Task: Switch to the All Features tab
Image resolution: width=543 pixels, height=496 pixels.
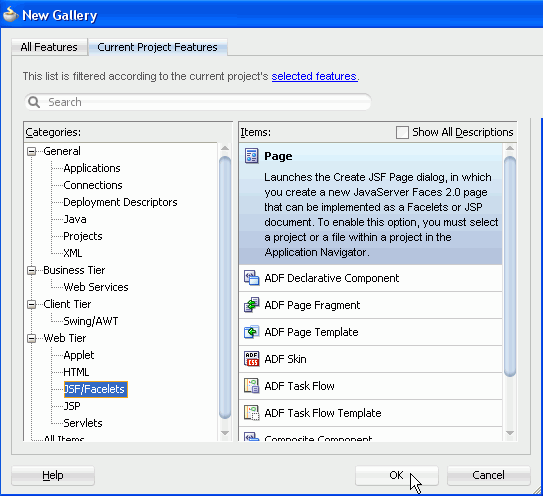Action: tap(49, 47)
